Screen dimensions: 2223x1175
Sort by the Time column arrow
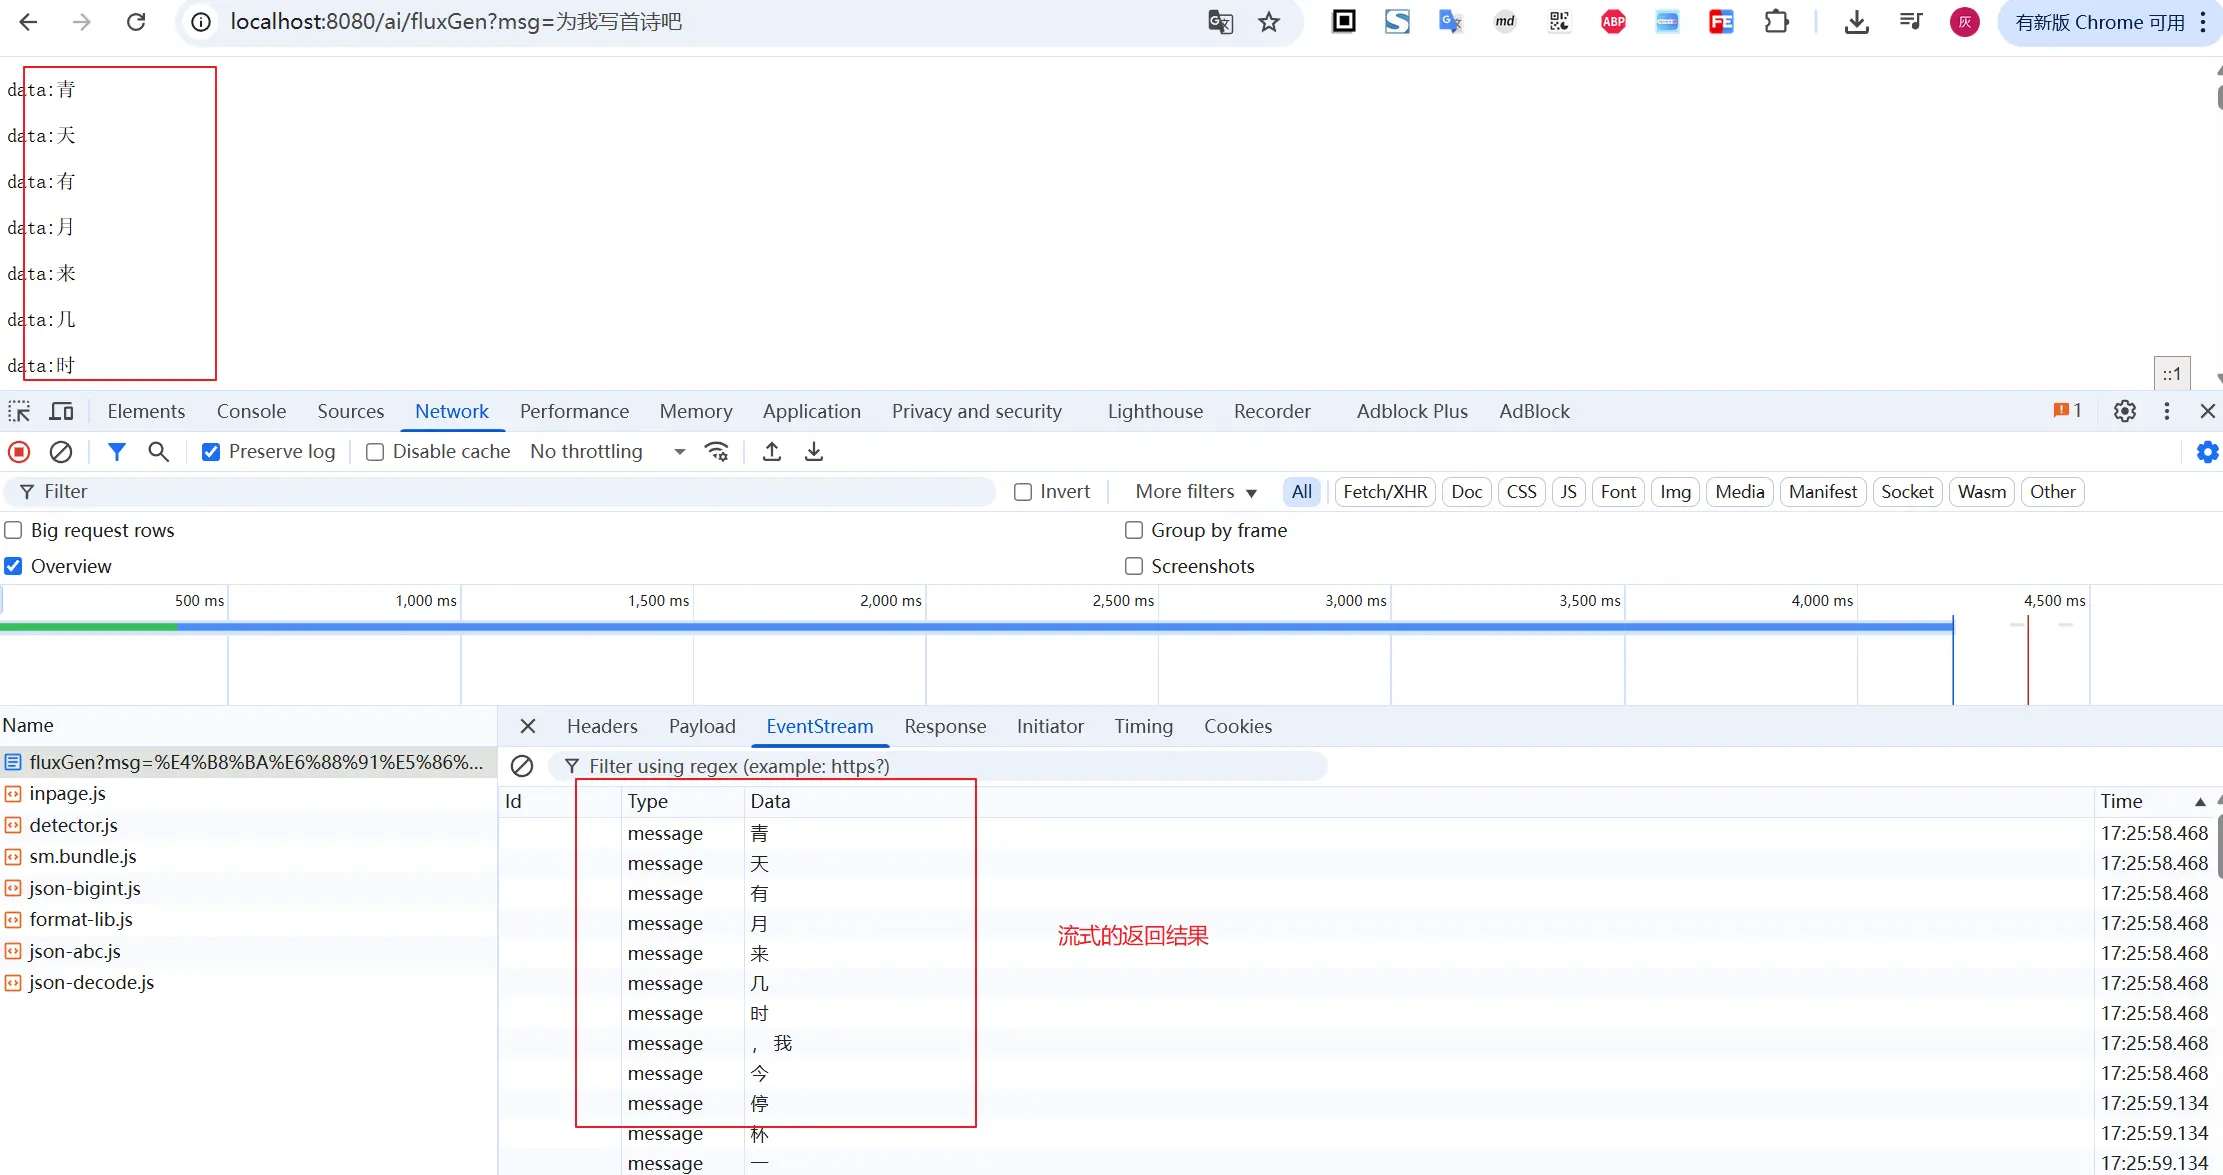2200,802
